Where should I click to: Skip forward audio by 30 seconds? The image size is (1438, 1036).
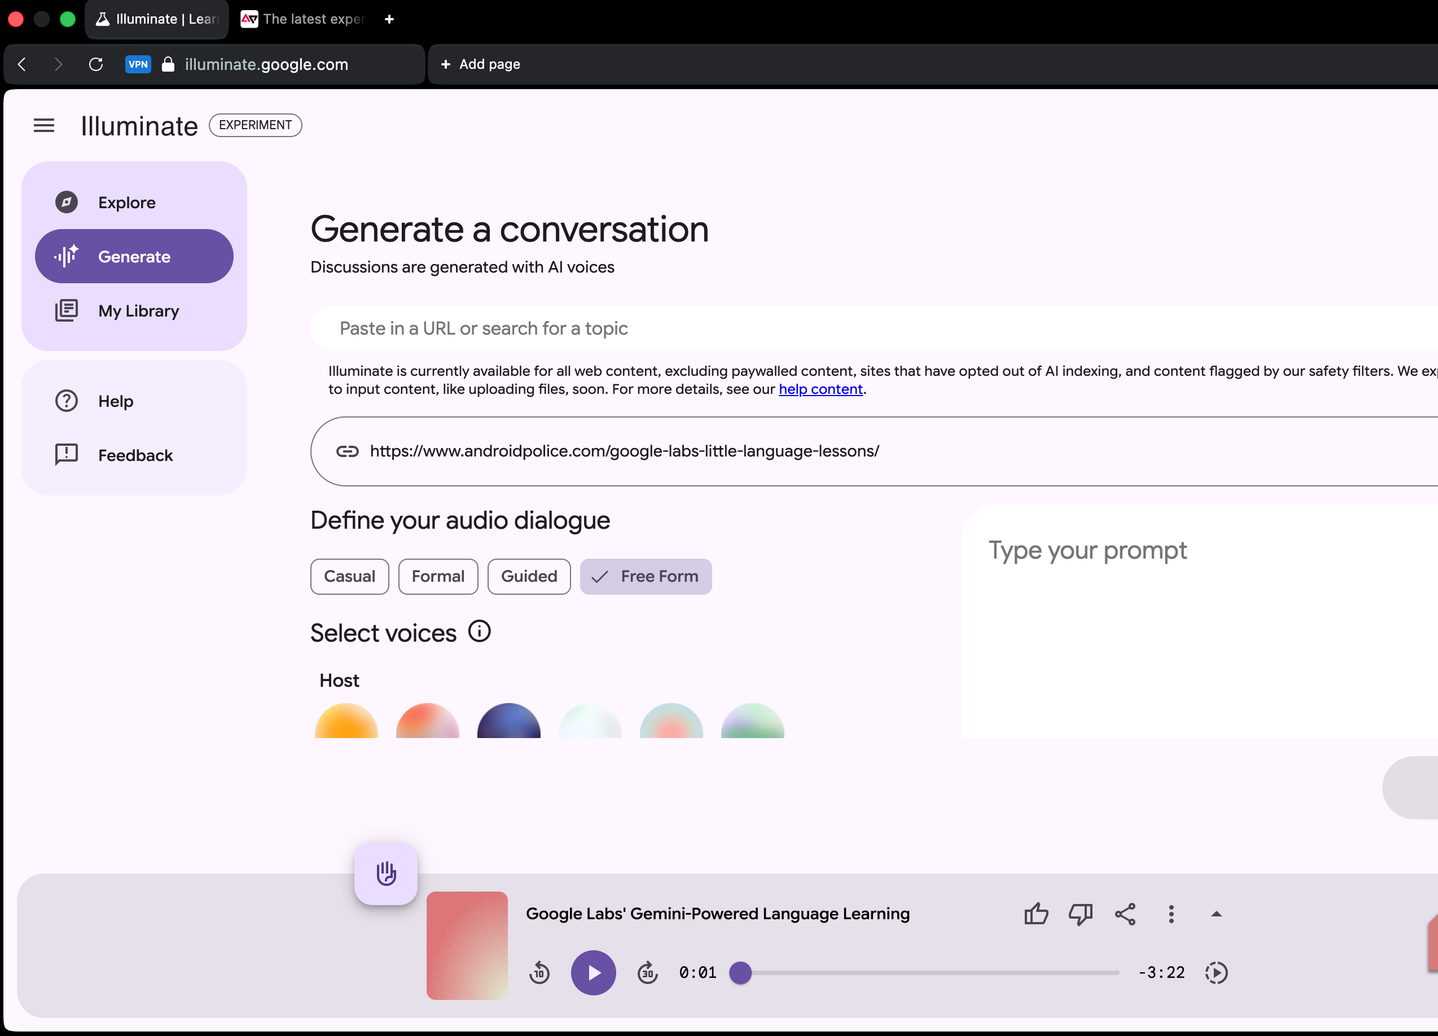click(647, 973)
